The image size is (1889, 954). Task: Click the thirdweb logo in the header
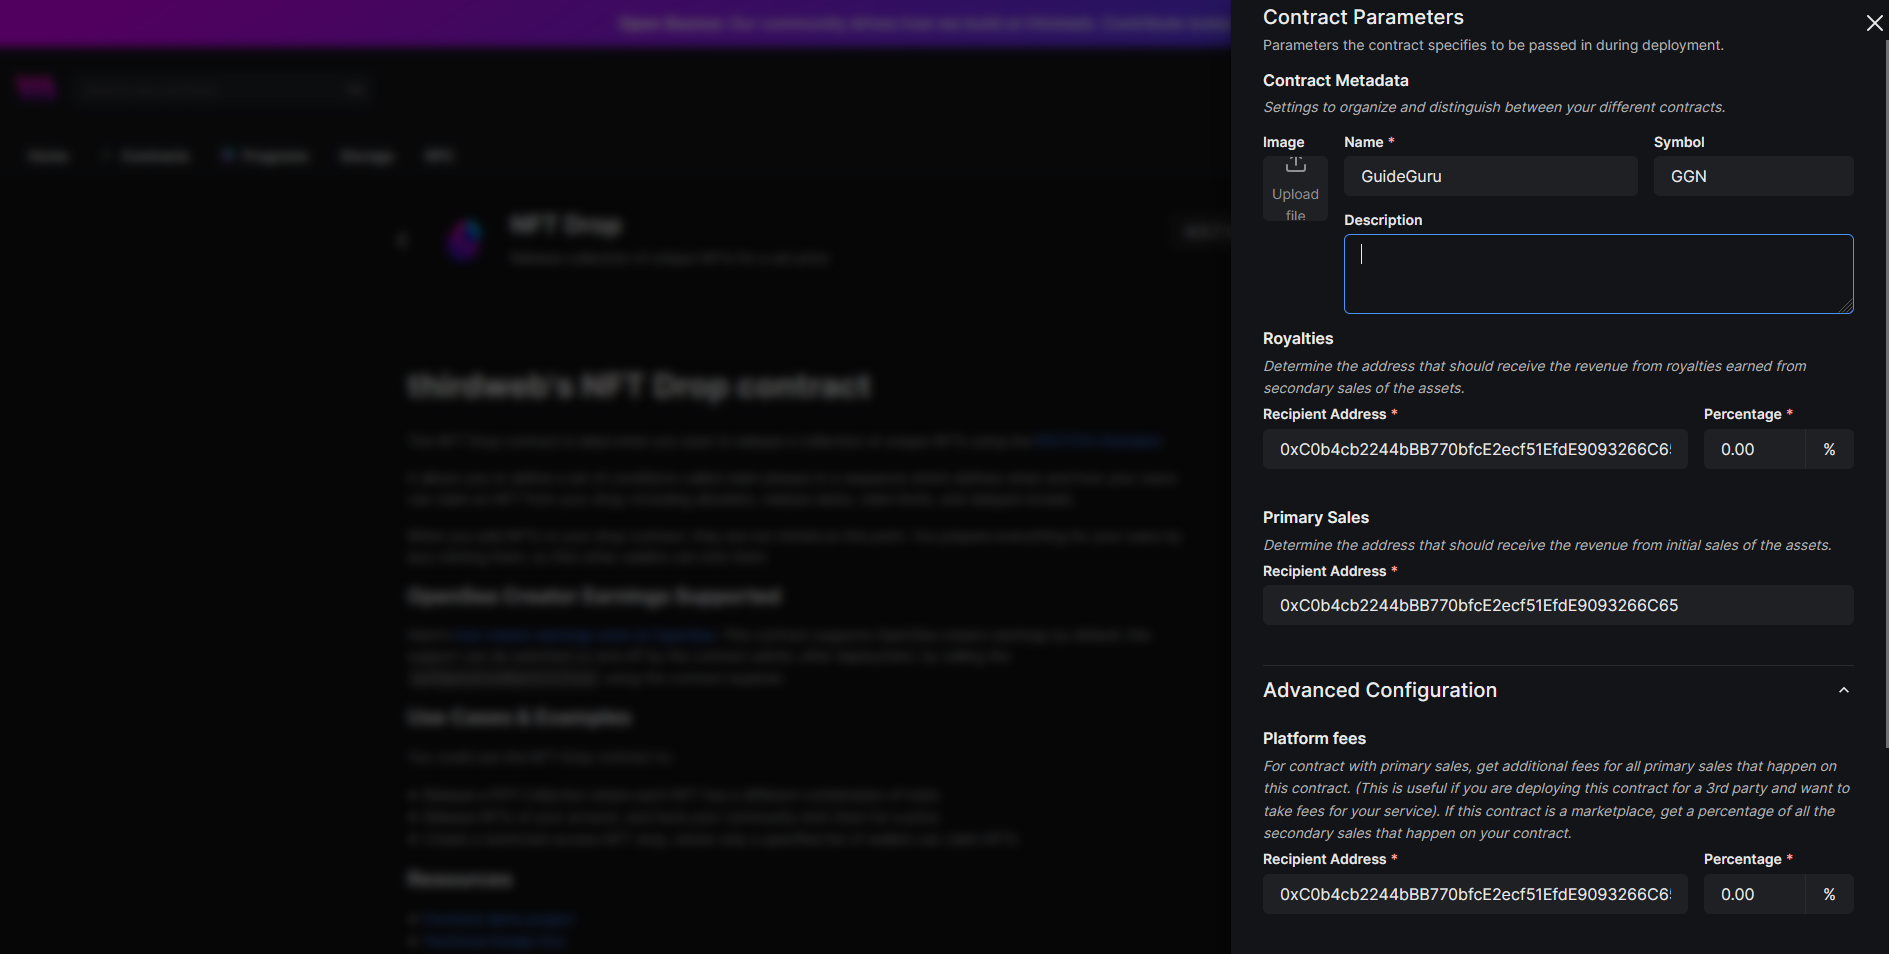coord(36,88)
